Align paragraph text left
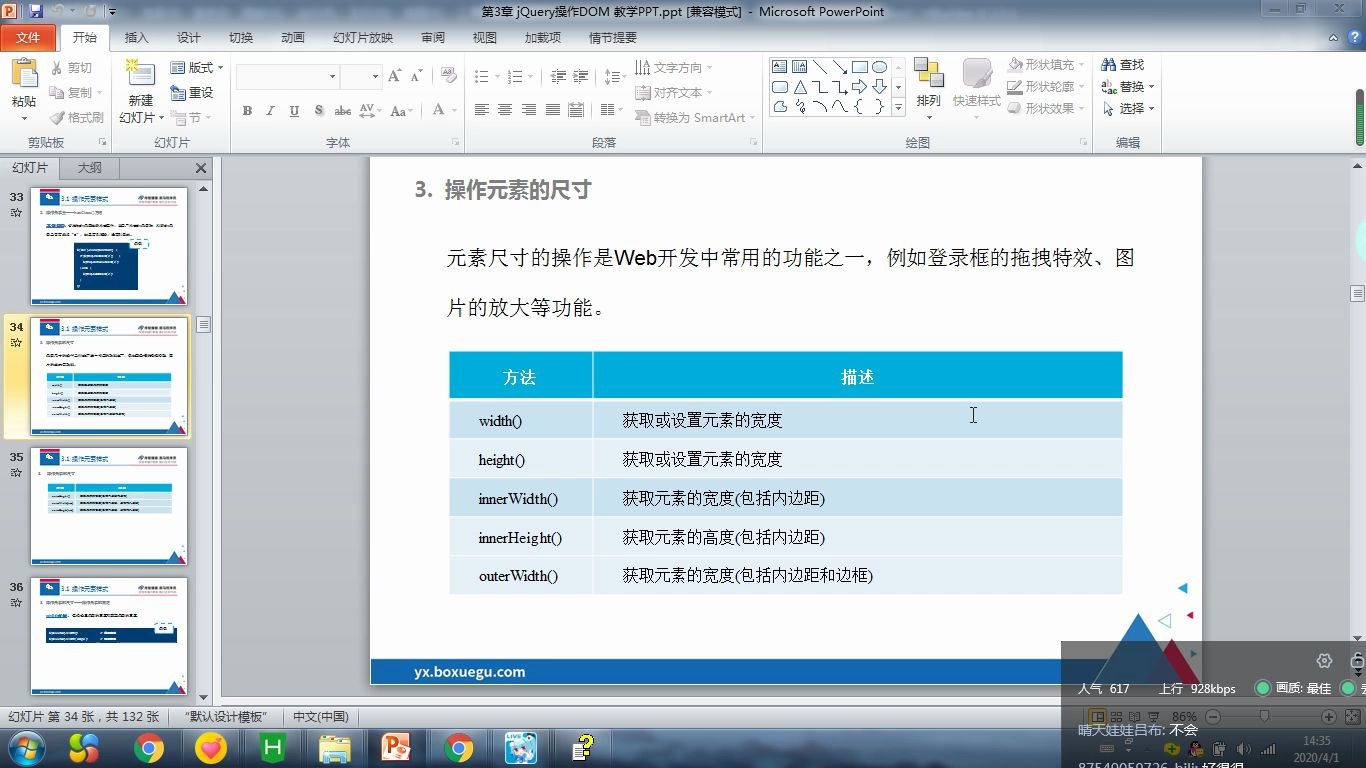 point(482,110)
